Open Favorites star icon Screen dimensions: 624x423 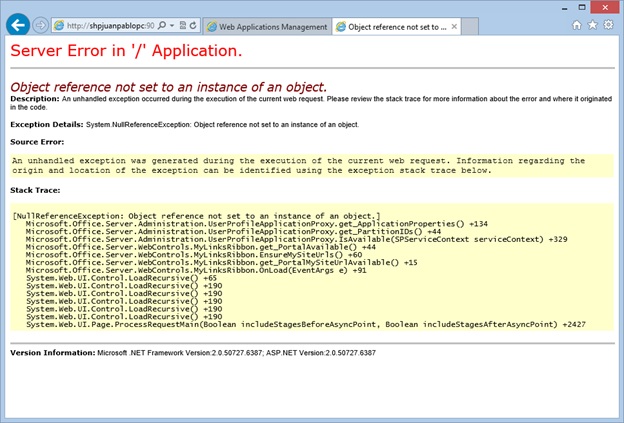(x=592, y=23)
